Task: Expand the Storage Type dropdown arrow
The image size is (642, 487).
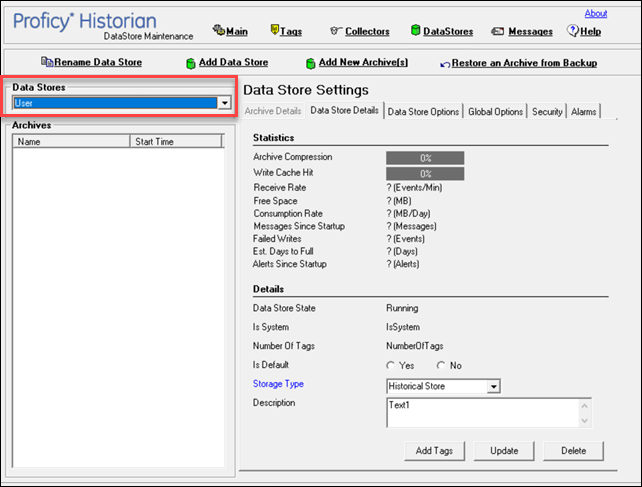Action: point(494,386)
